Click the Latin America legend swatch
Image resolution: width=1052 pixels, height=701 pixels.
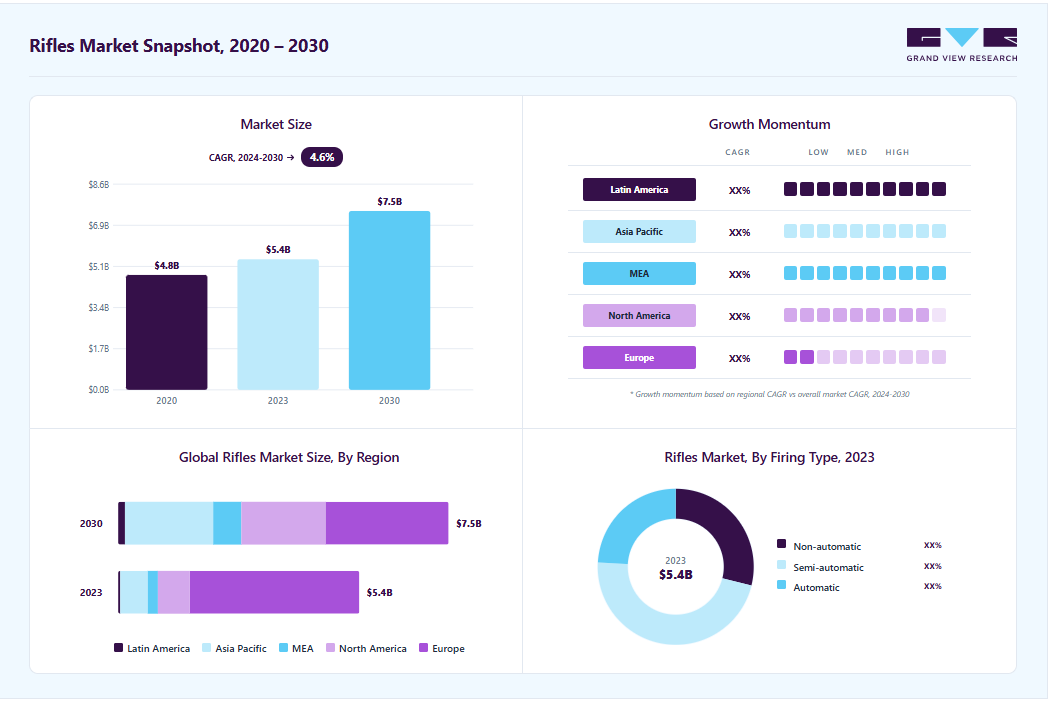click(119, 648)
